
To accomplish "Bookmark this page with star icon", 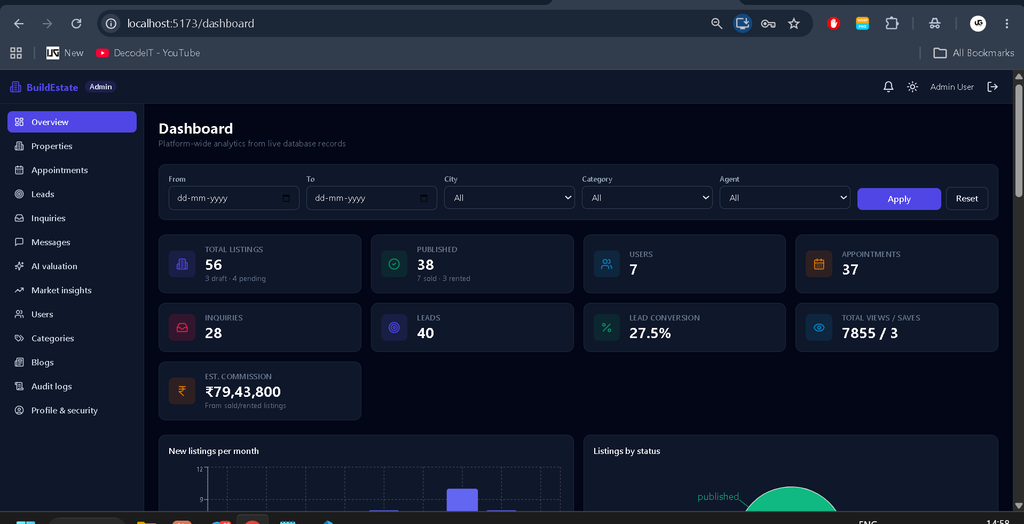I will click(793, 24).
